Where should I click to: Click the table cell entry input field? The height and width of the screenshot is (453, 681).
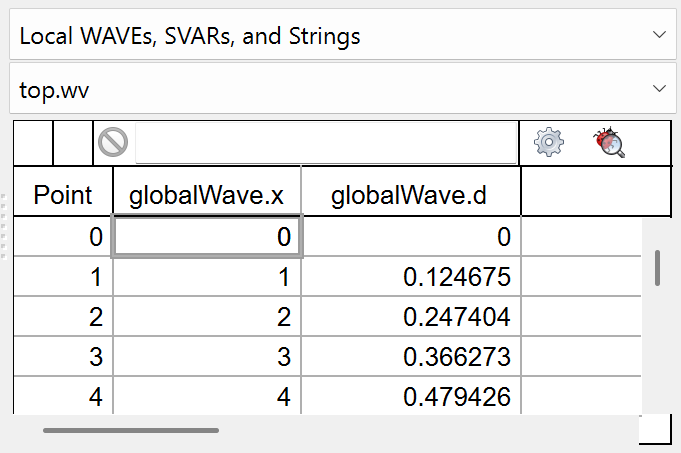coord(326,144)
